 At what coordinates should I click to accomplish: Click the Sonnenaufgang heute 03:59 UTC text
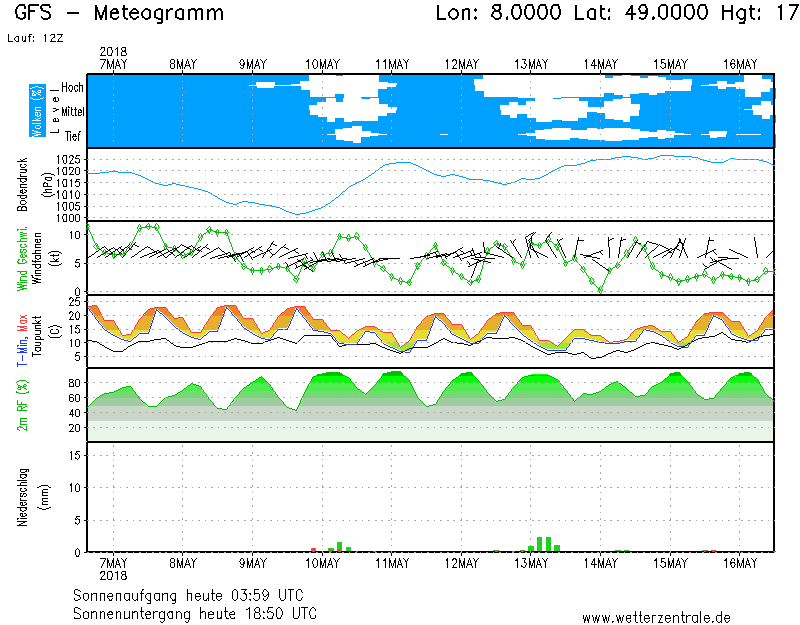click(x=195, y=595)
